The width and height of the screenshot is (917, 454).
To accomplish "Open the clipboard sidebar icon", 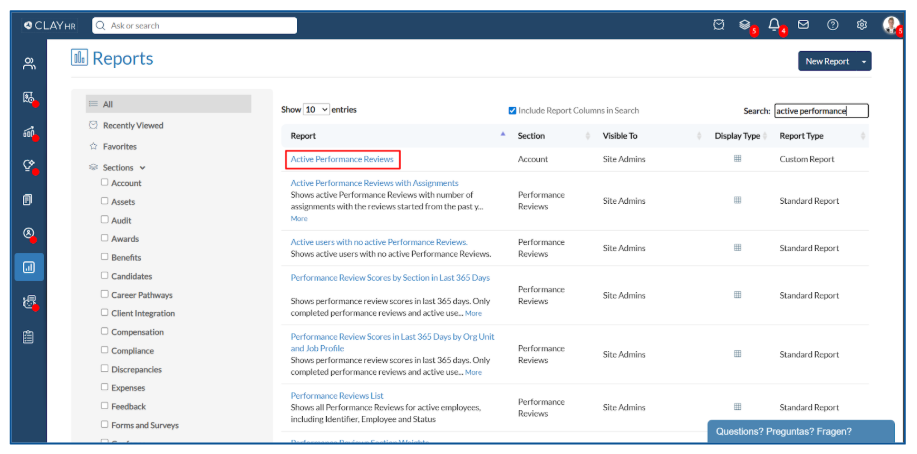I will tap(28, 337).
